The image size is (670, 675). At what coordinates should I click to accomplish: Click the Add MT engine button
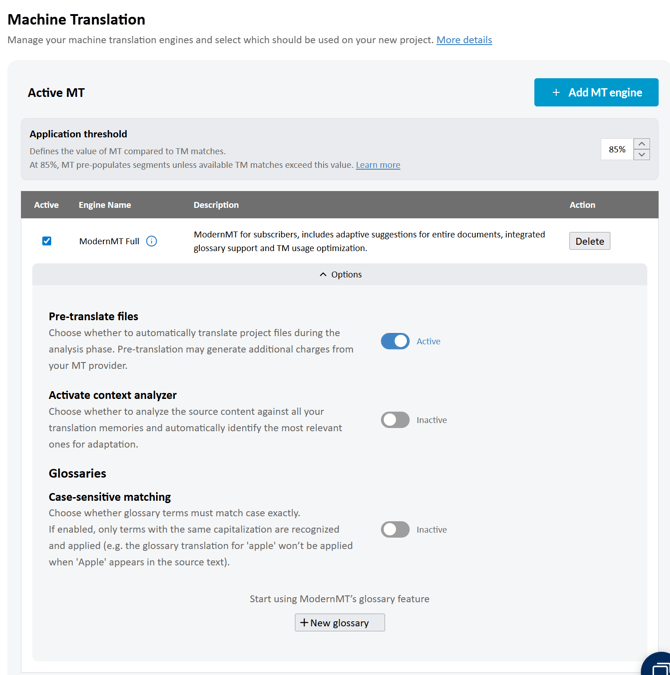(596, 92)
